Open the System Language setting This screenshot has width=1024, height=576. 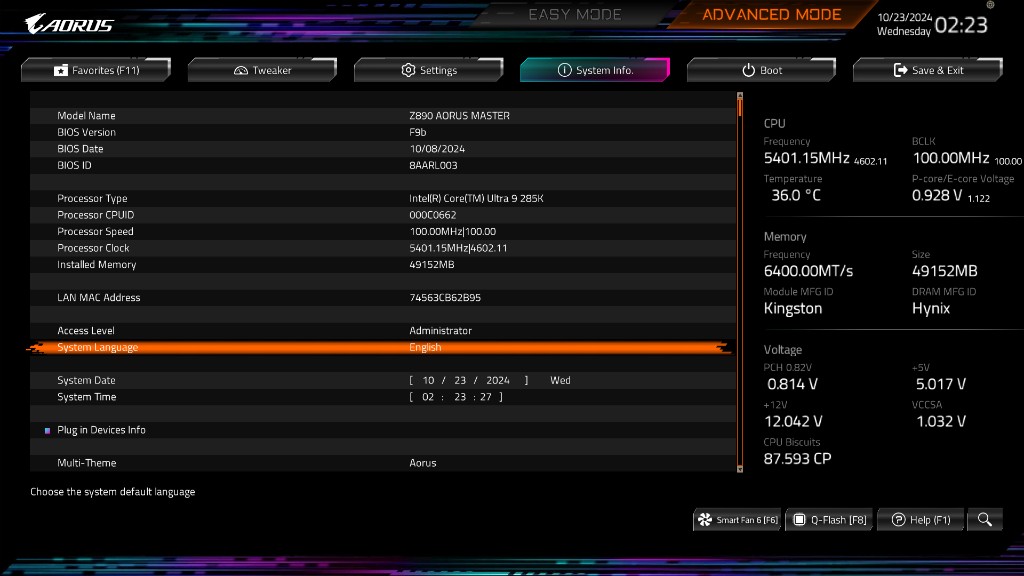pos(379,347)
